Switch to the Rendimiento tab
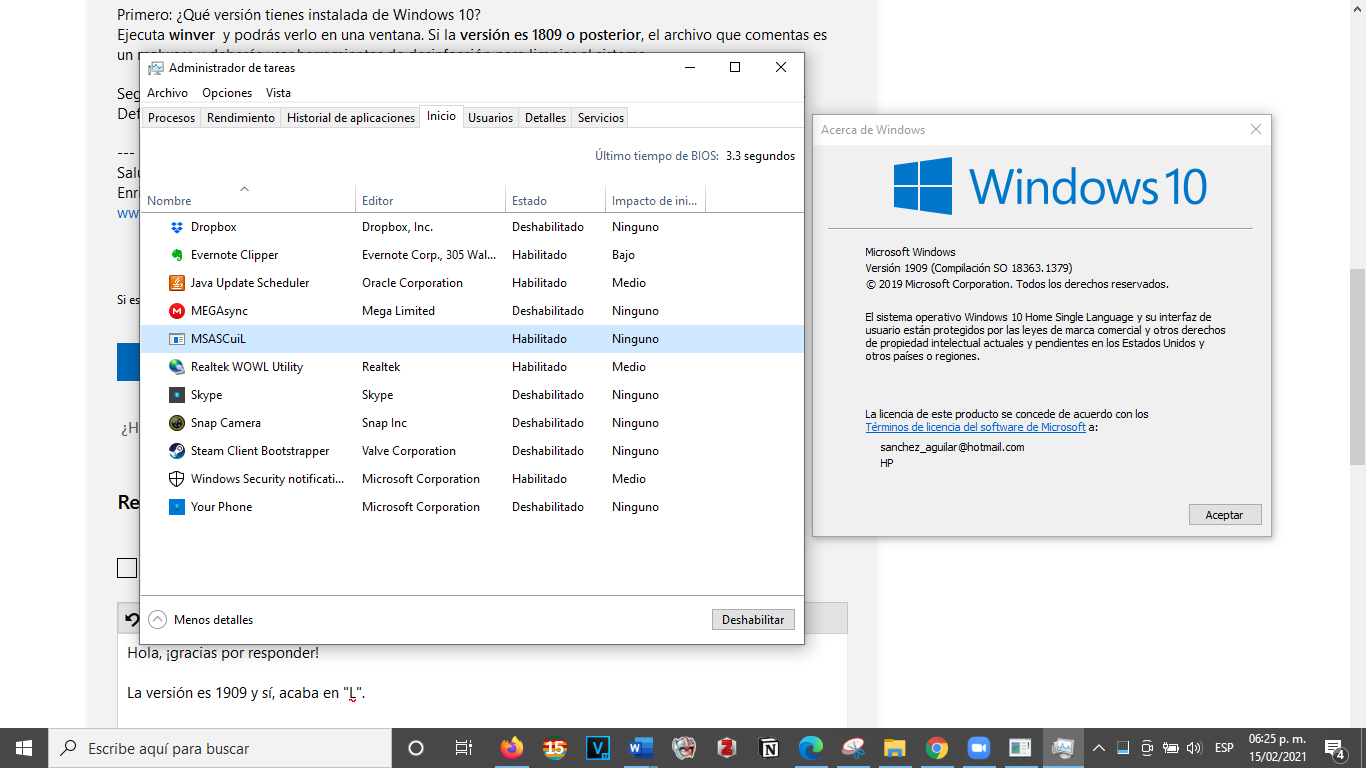This screenshot has width=1366, height=768. tap(241, 118)
